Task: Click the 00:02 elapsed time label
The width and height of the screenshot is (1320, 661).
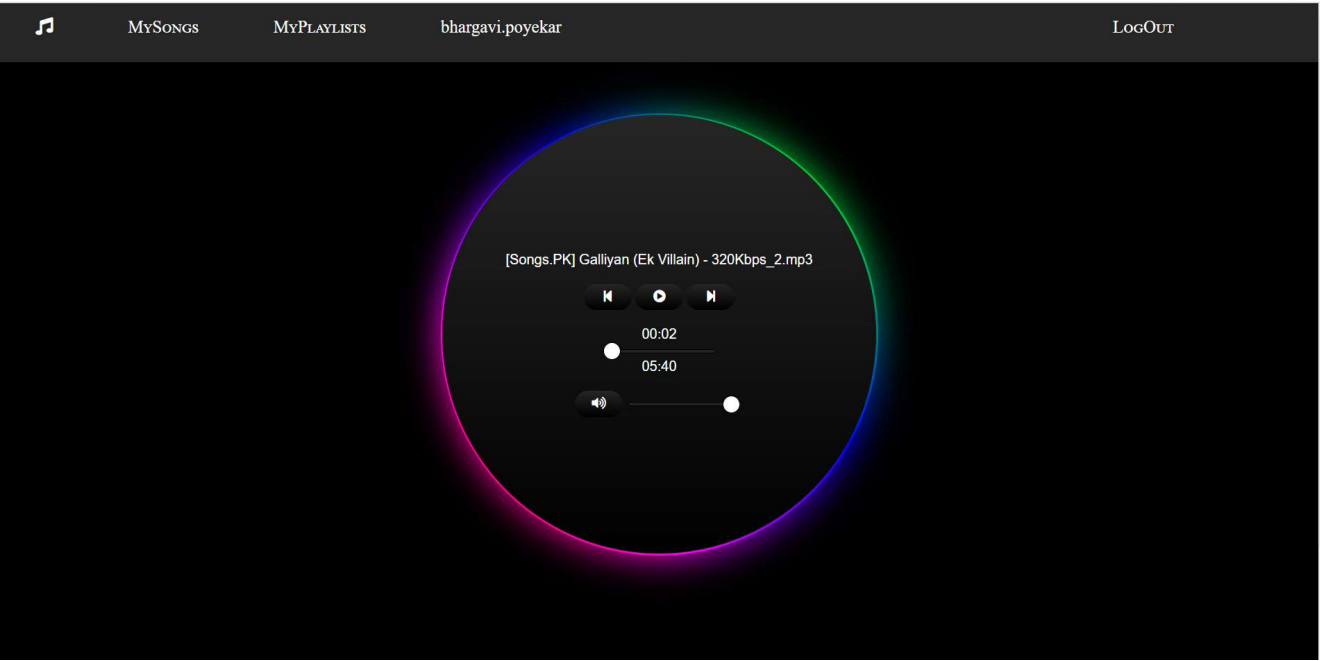Action: [x=659, y=334]
